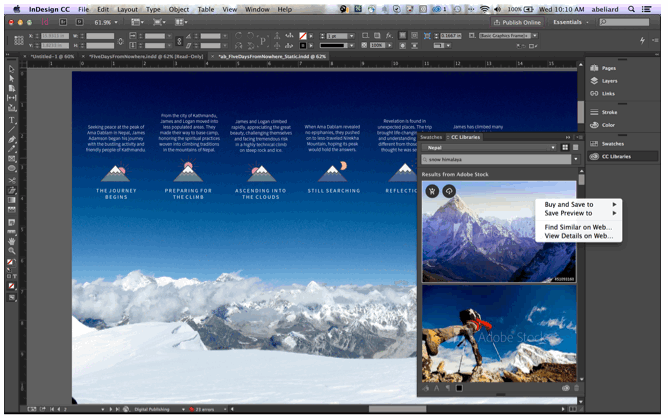Toggle Creative Cloud sync status icon
Screen dimensions: 668x418
click(565, 388)
